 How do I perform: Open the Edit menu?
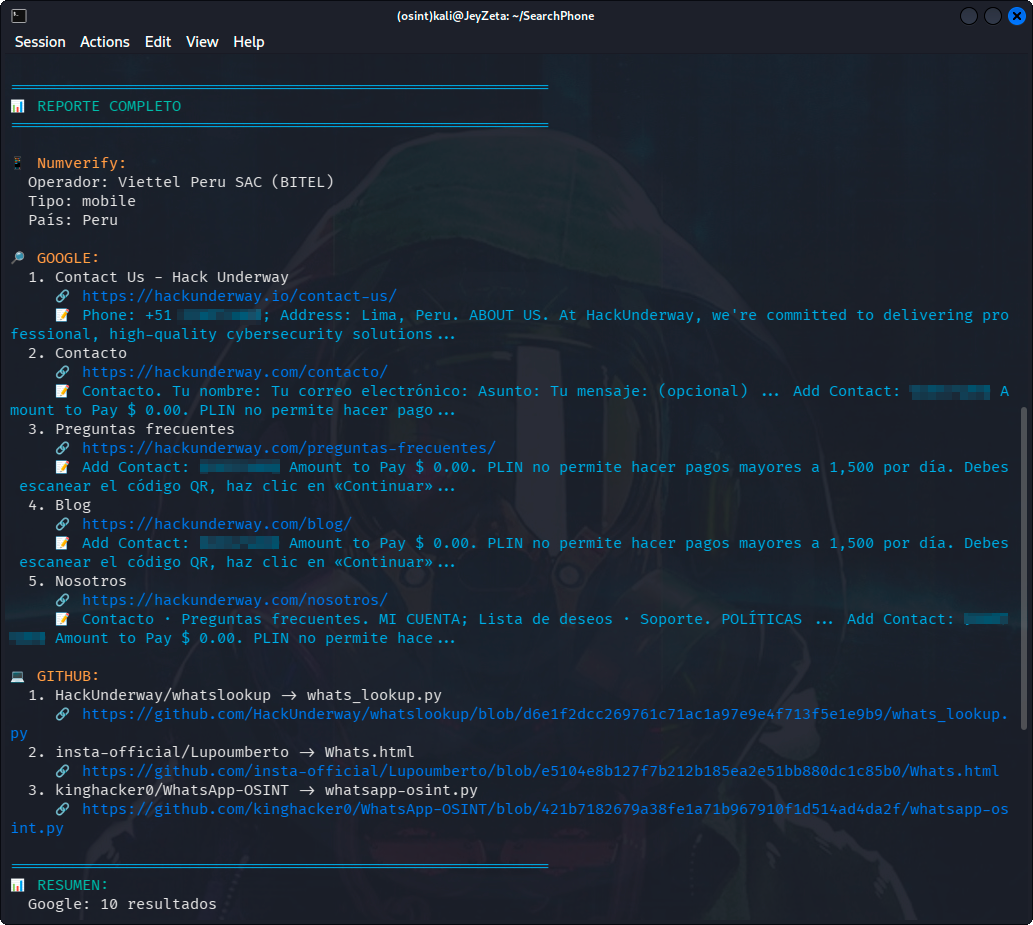click(x=158, y=42)
